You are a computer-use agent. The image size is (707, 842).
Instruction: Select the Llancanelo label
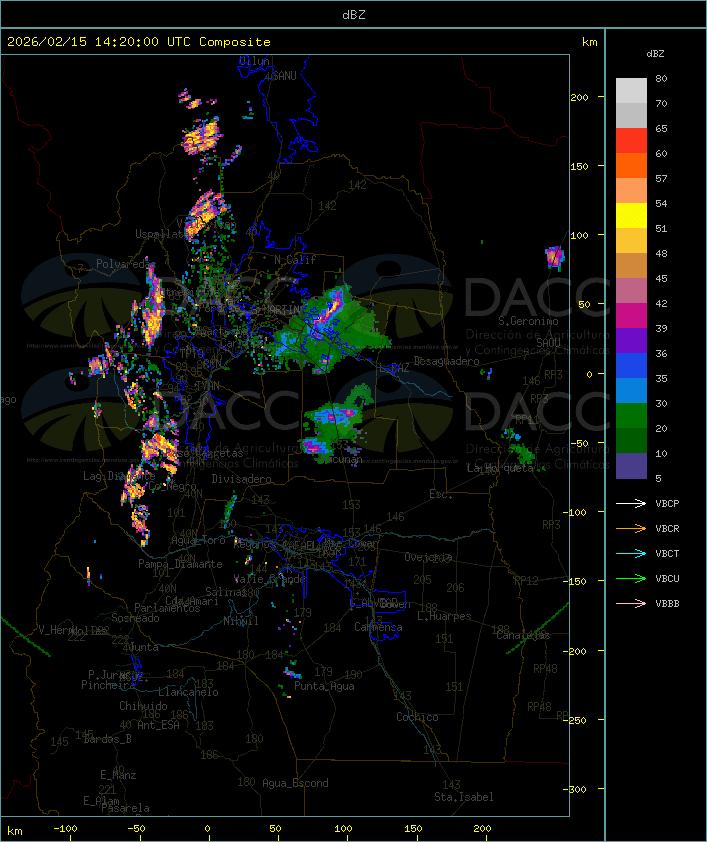(188, 692)
